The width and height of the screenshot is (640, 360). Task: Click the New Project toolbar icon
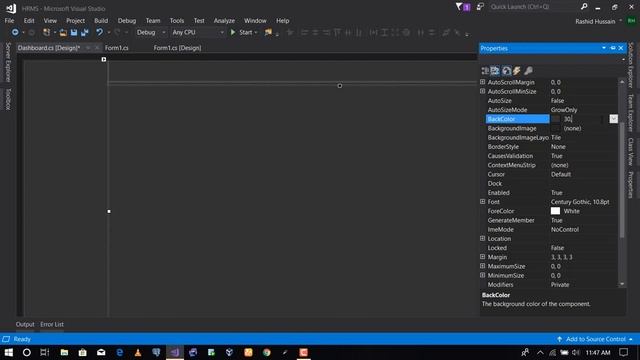tap(47, 32)
